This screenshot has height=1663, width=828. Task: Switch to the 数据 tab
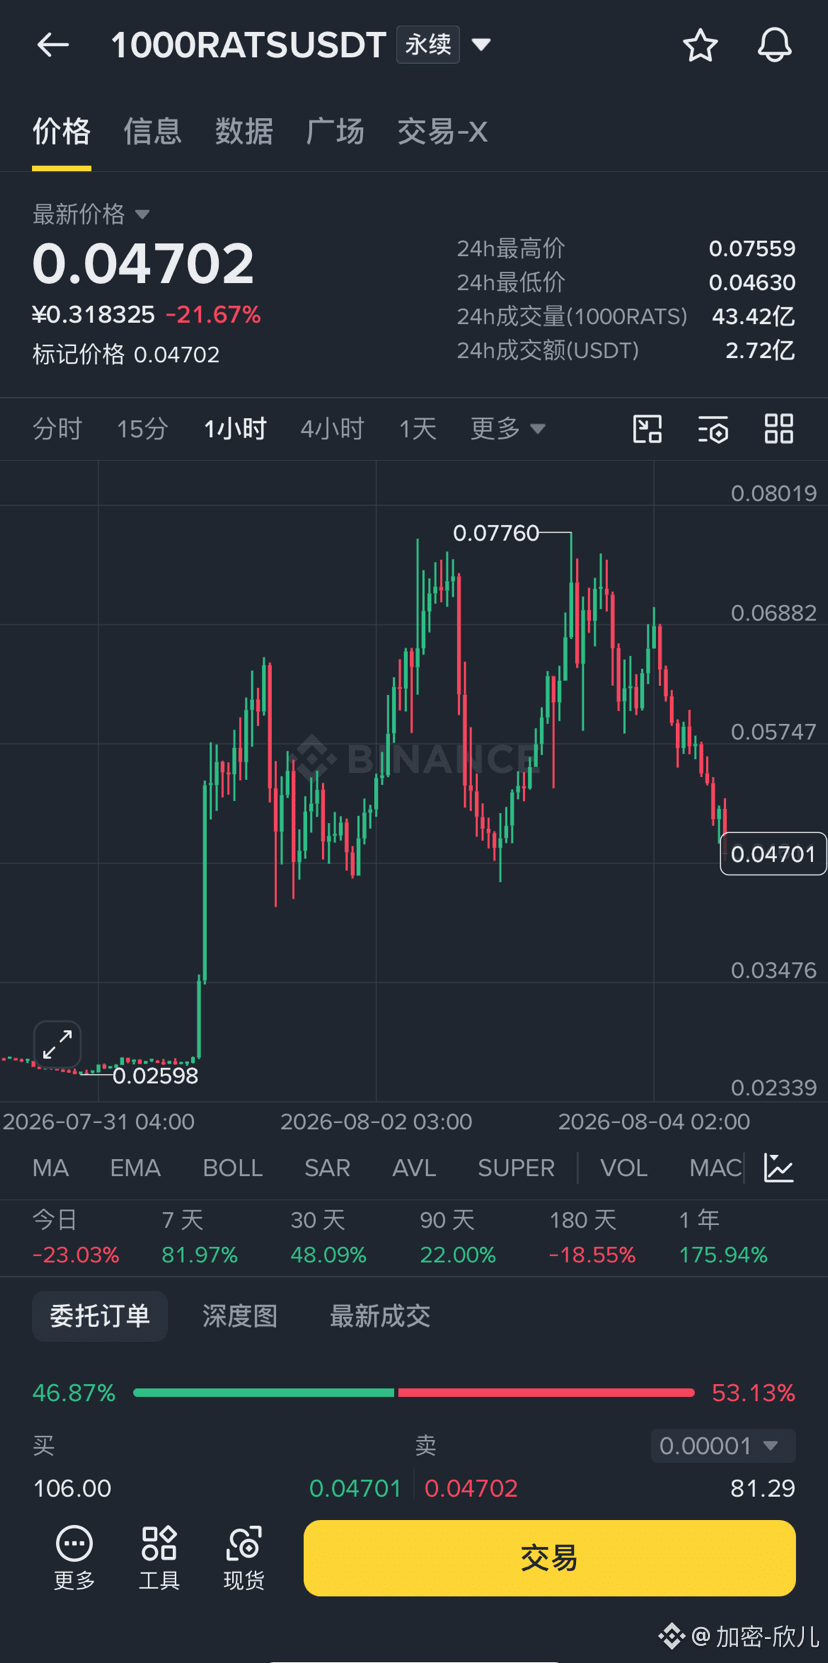[244, 132]
